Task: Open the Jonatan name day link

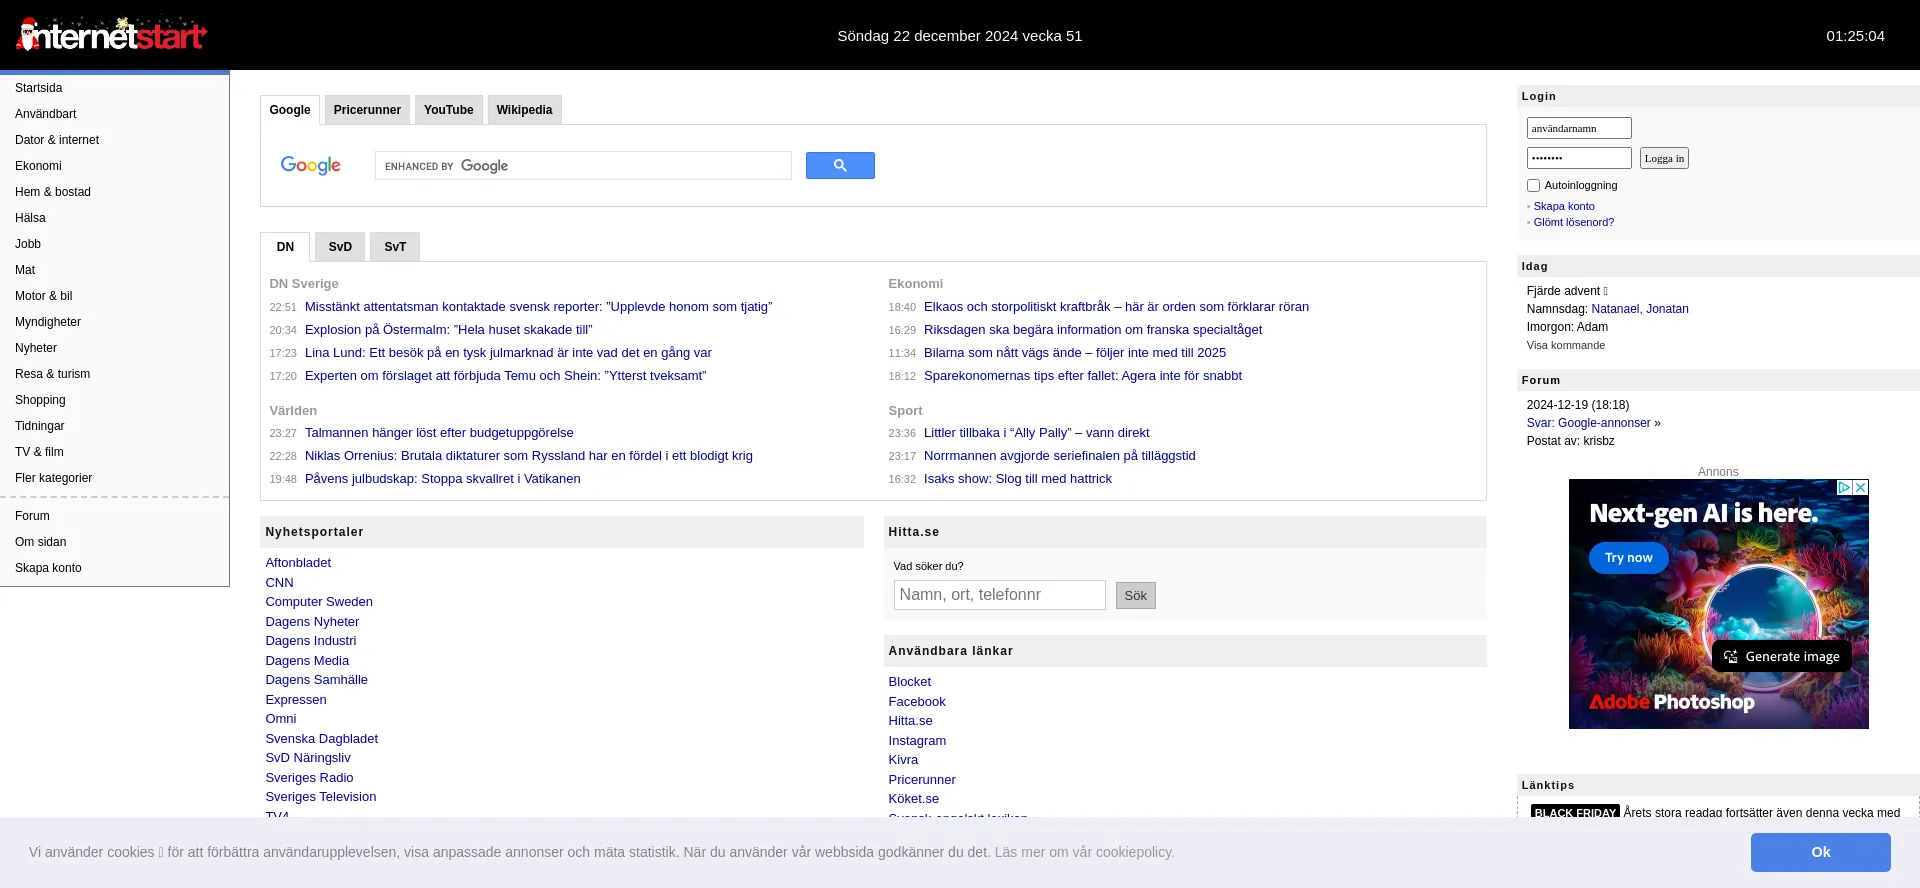Action: pos(1668,309)
